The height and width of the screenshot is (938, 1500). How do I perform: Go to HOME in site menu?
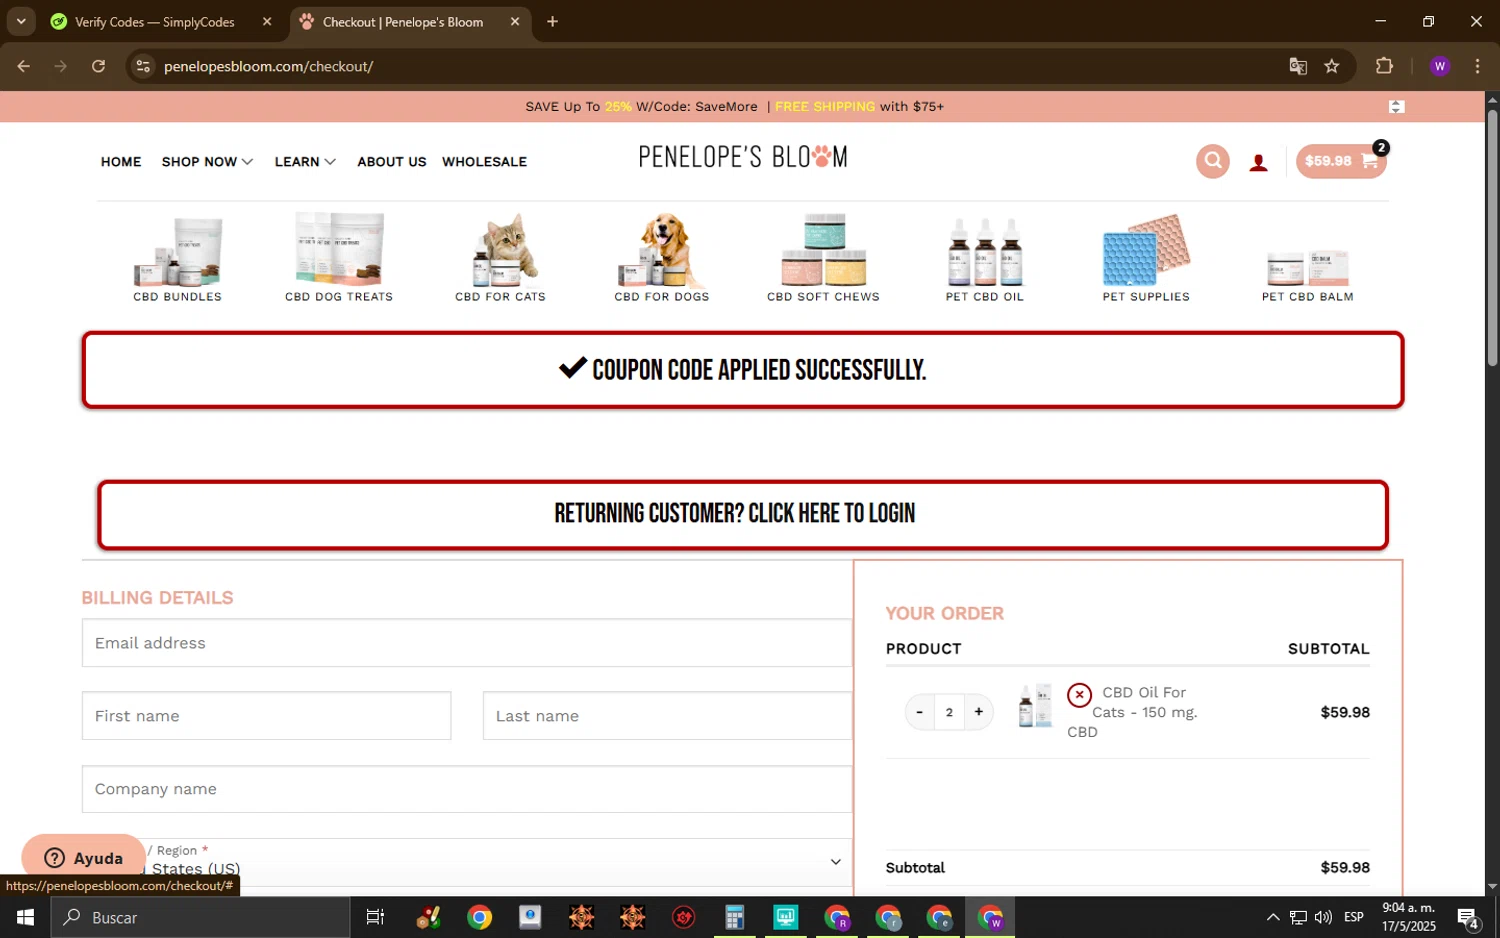tap(121, 162)
